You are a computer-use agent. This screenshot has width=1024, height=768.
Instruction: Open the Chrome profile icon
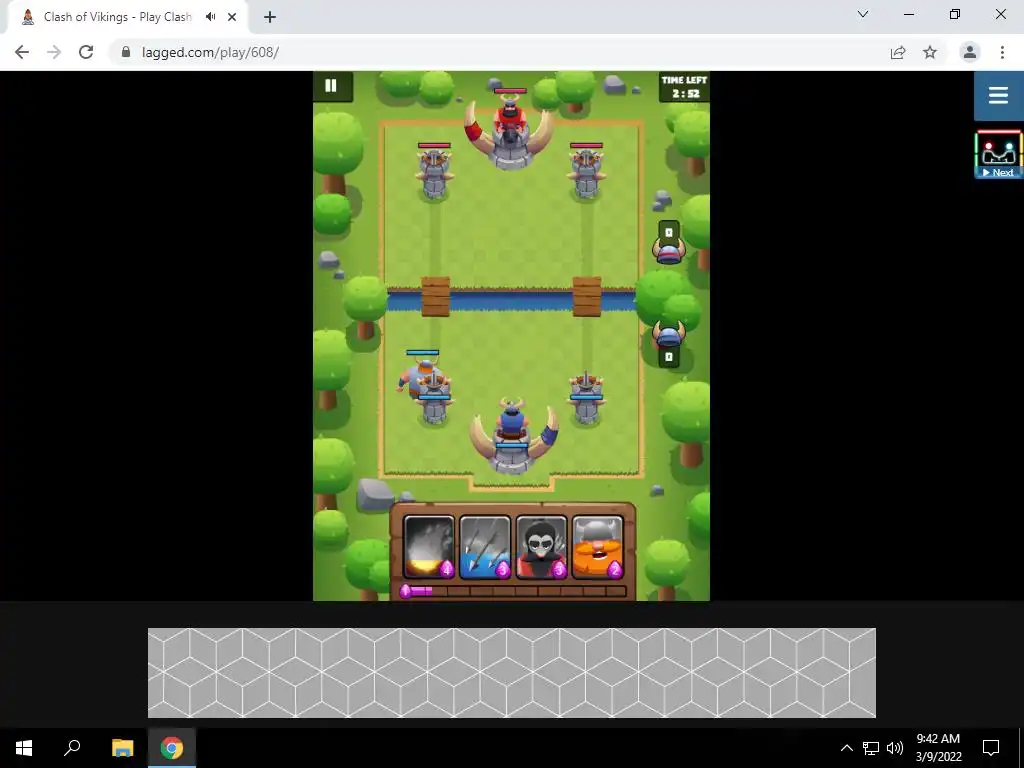[x=970, y=52]
